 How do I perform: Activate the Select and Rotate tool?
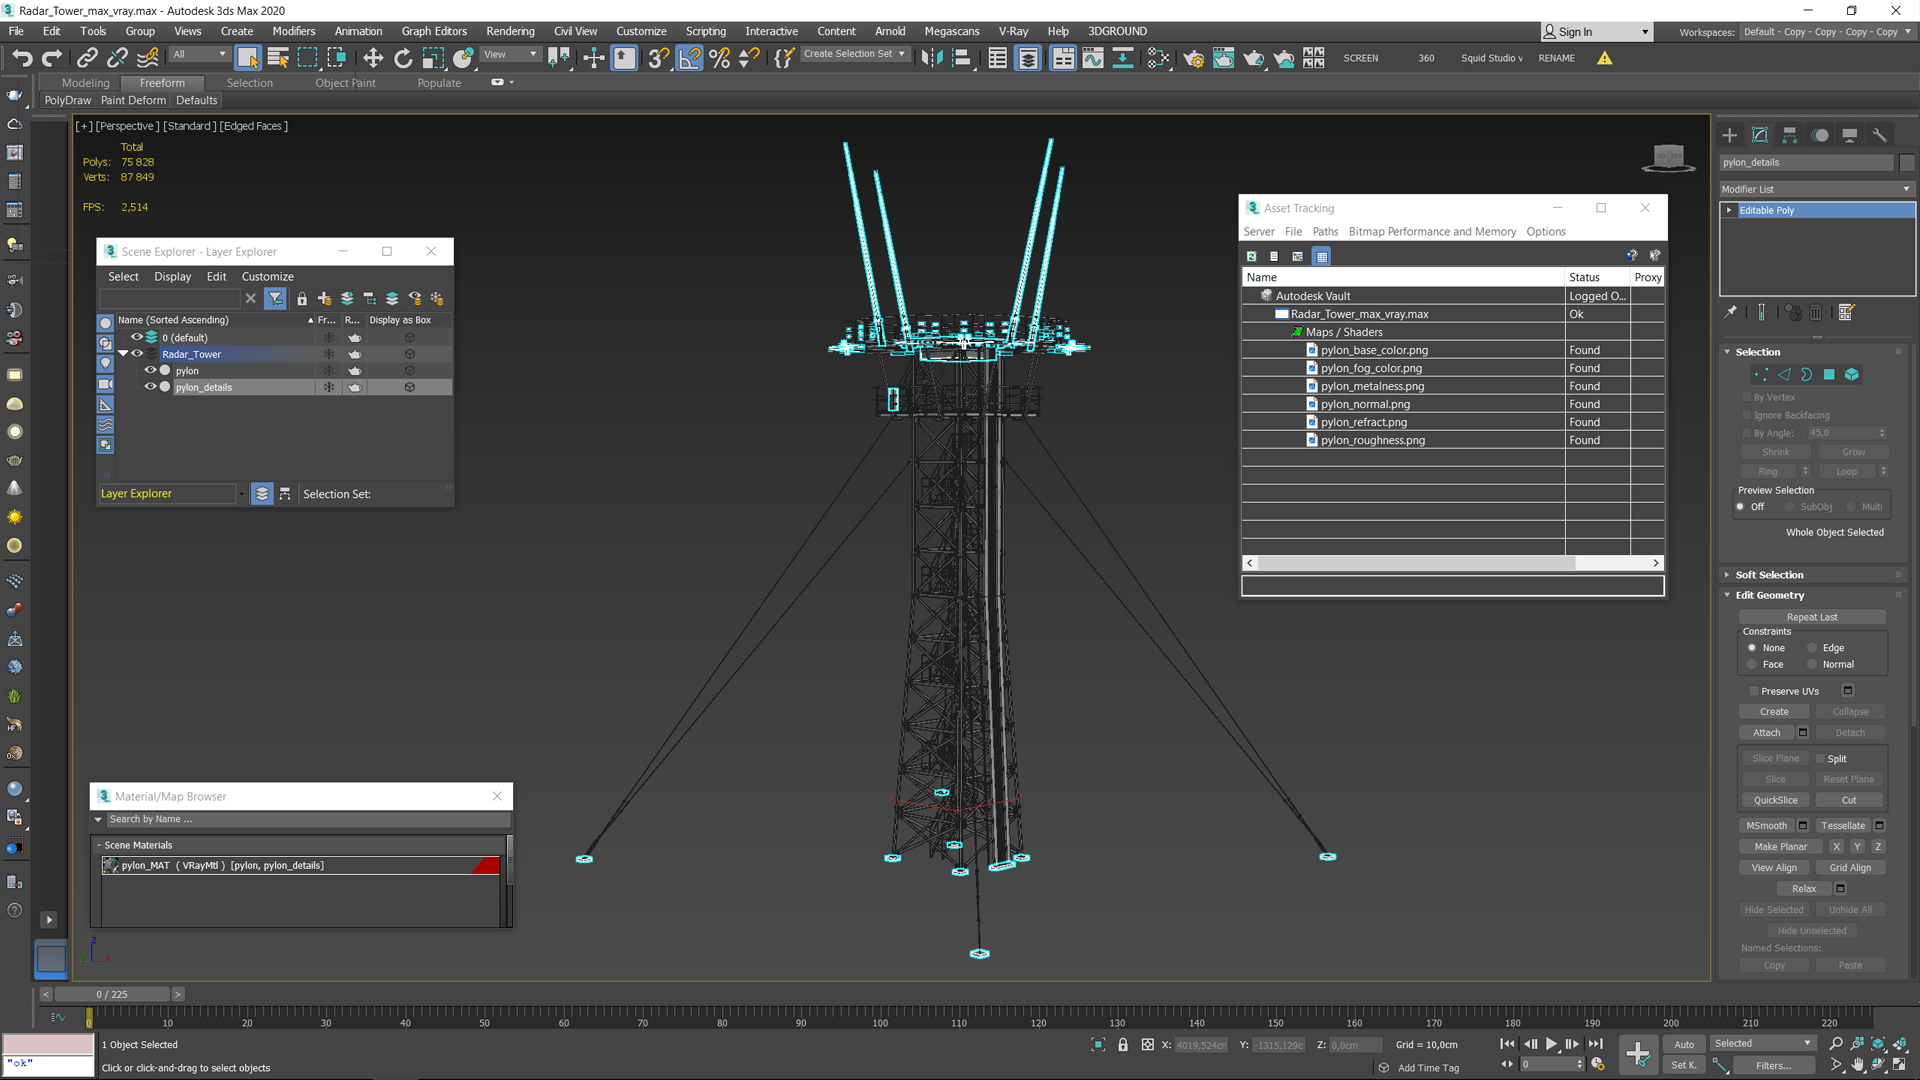pos(403,58)
